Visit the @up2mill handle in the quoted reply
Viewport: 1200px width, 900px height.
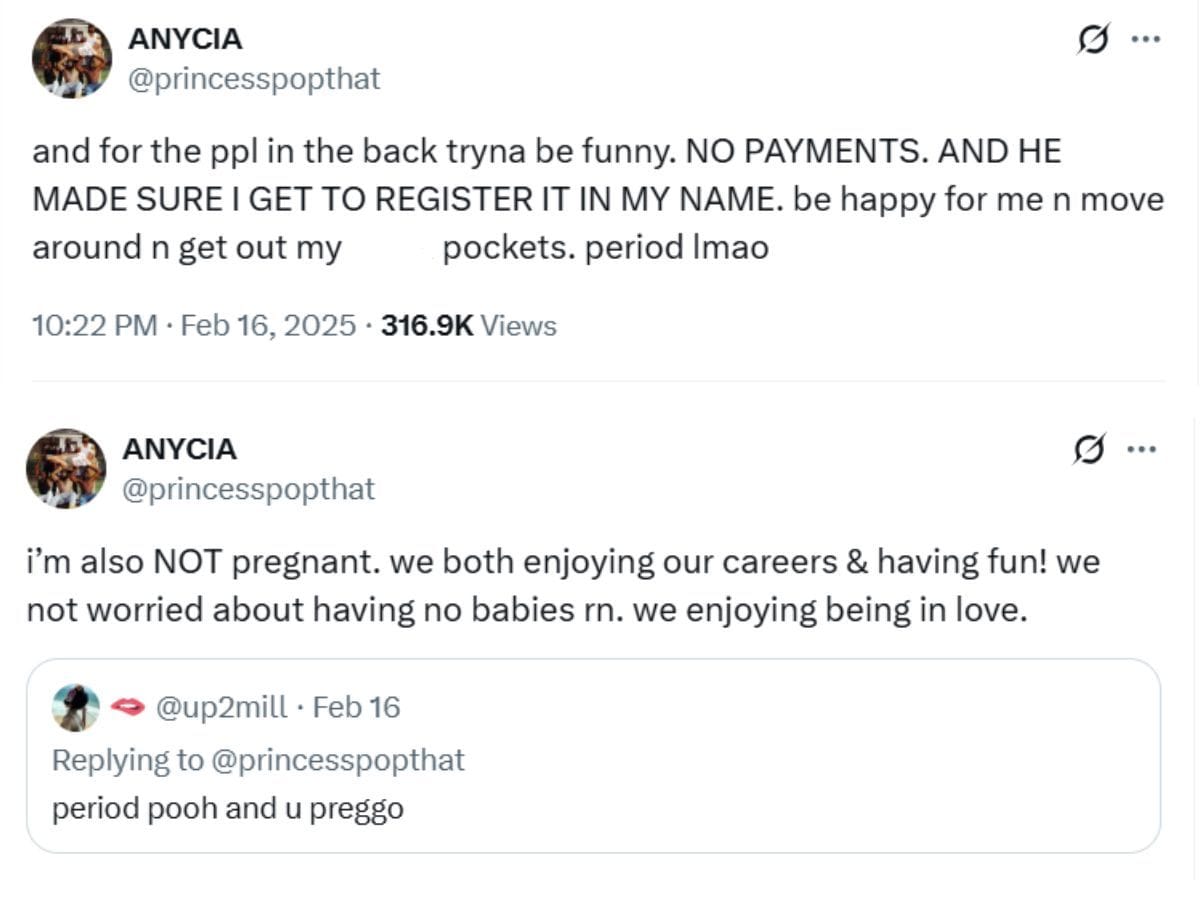coord(221,708)
